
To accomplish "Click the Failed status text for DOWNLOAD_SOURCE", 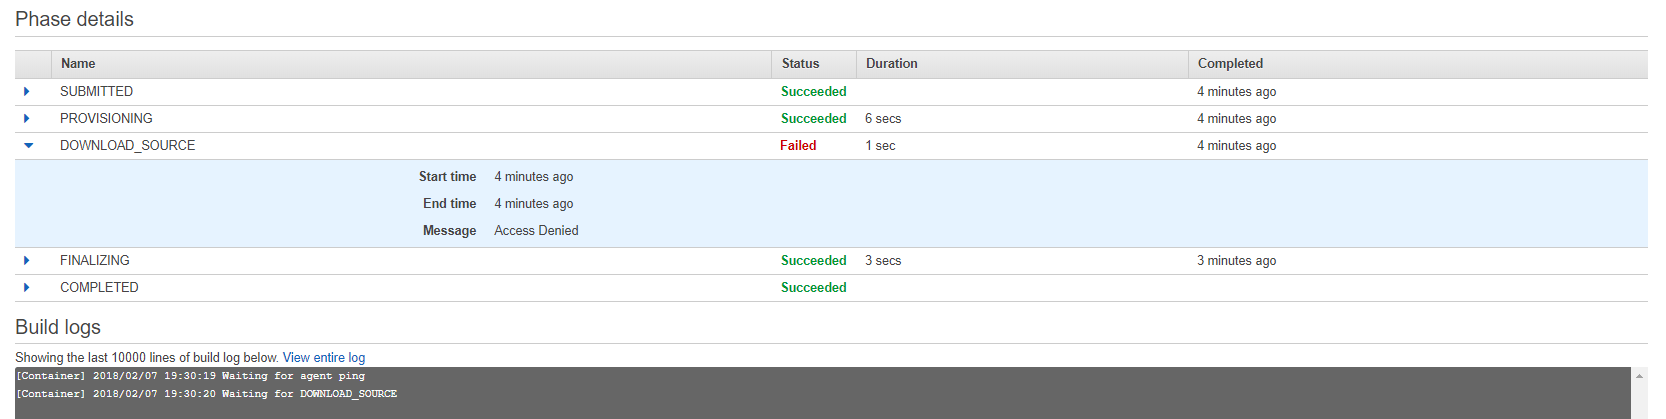I will click(798, 145).
